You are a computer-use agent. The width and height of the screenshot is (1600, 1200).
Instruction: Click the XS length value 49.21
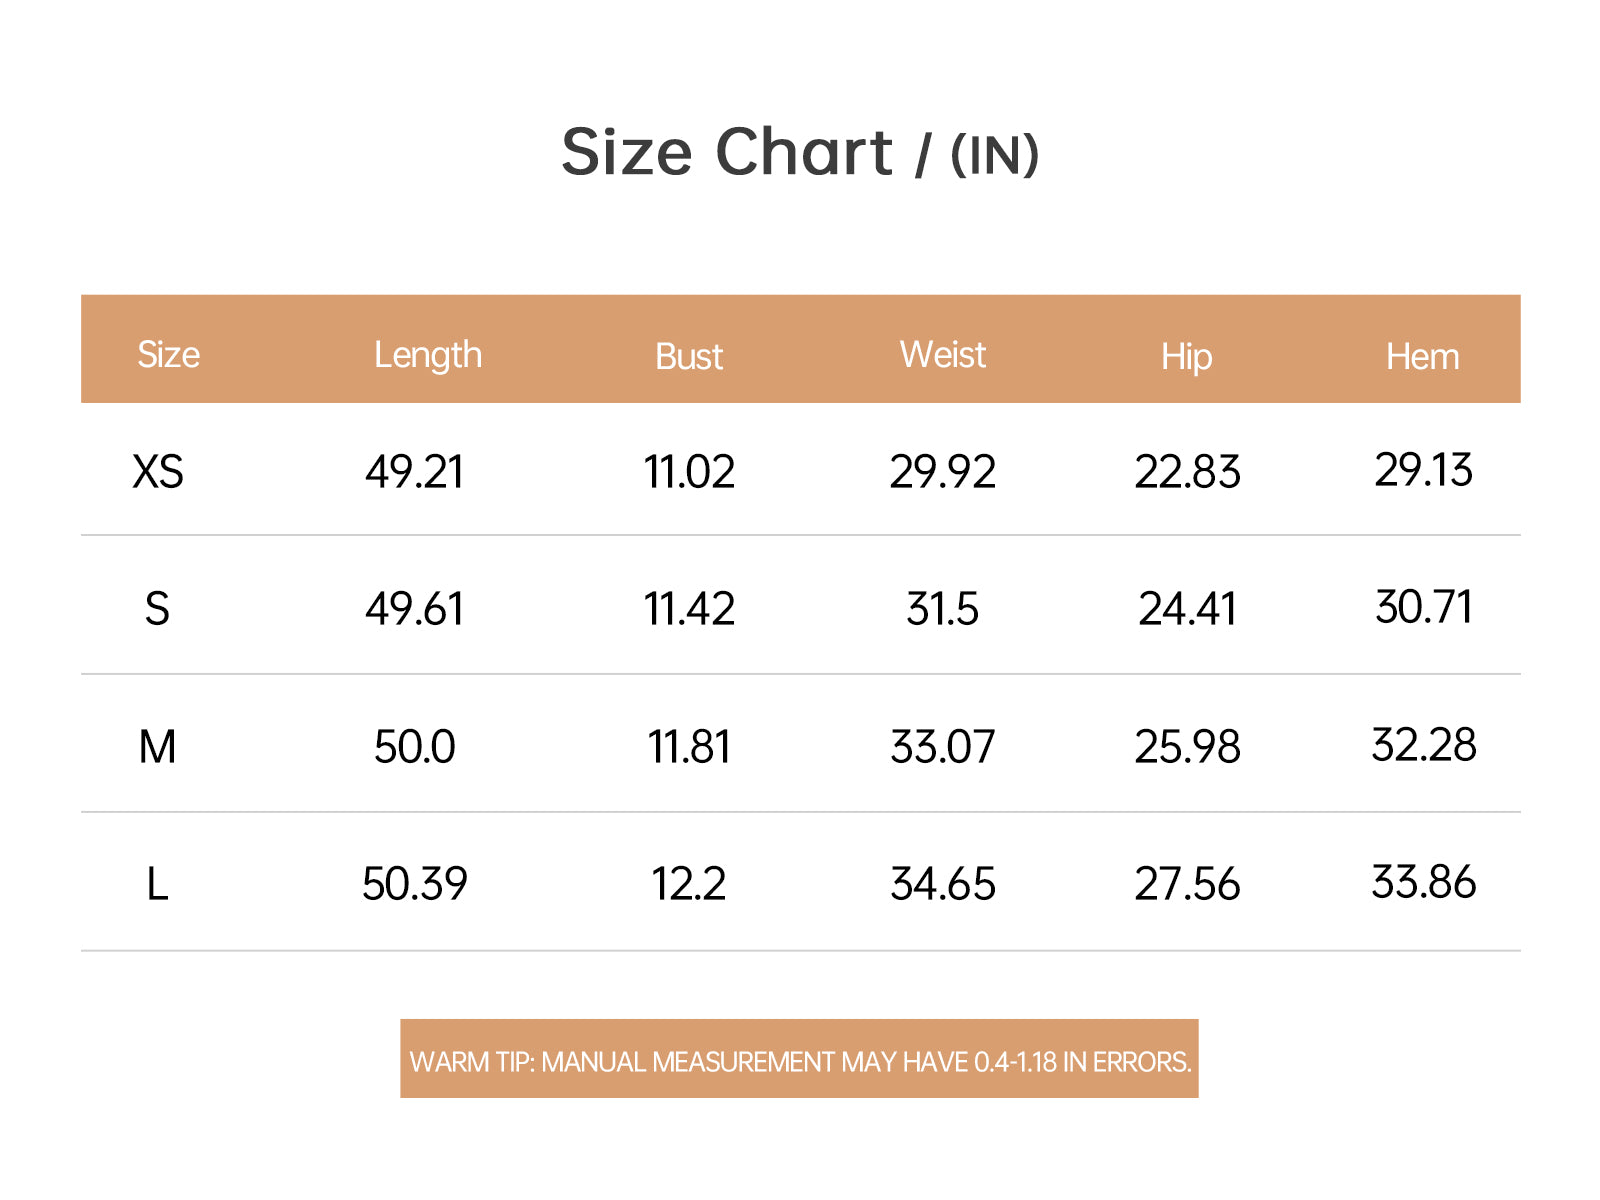[414, 471]
